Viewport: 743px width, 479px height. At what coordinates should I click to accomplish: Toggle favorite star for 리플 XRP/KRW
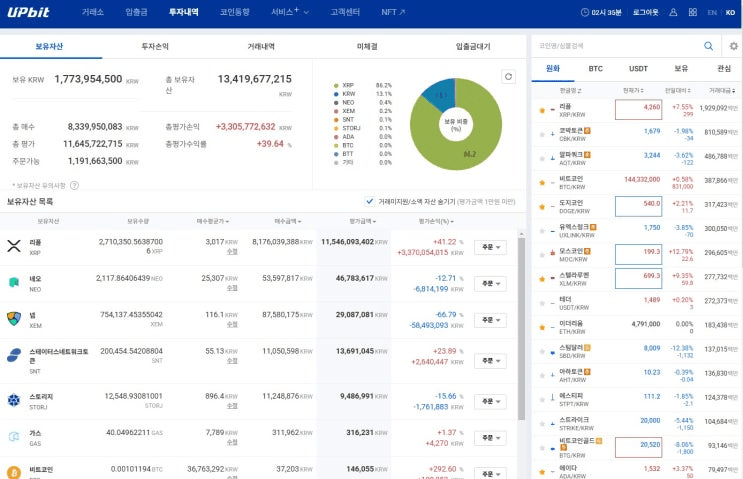click(542, 110)
